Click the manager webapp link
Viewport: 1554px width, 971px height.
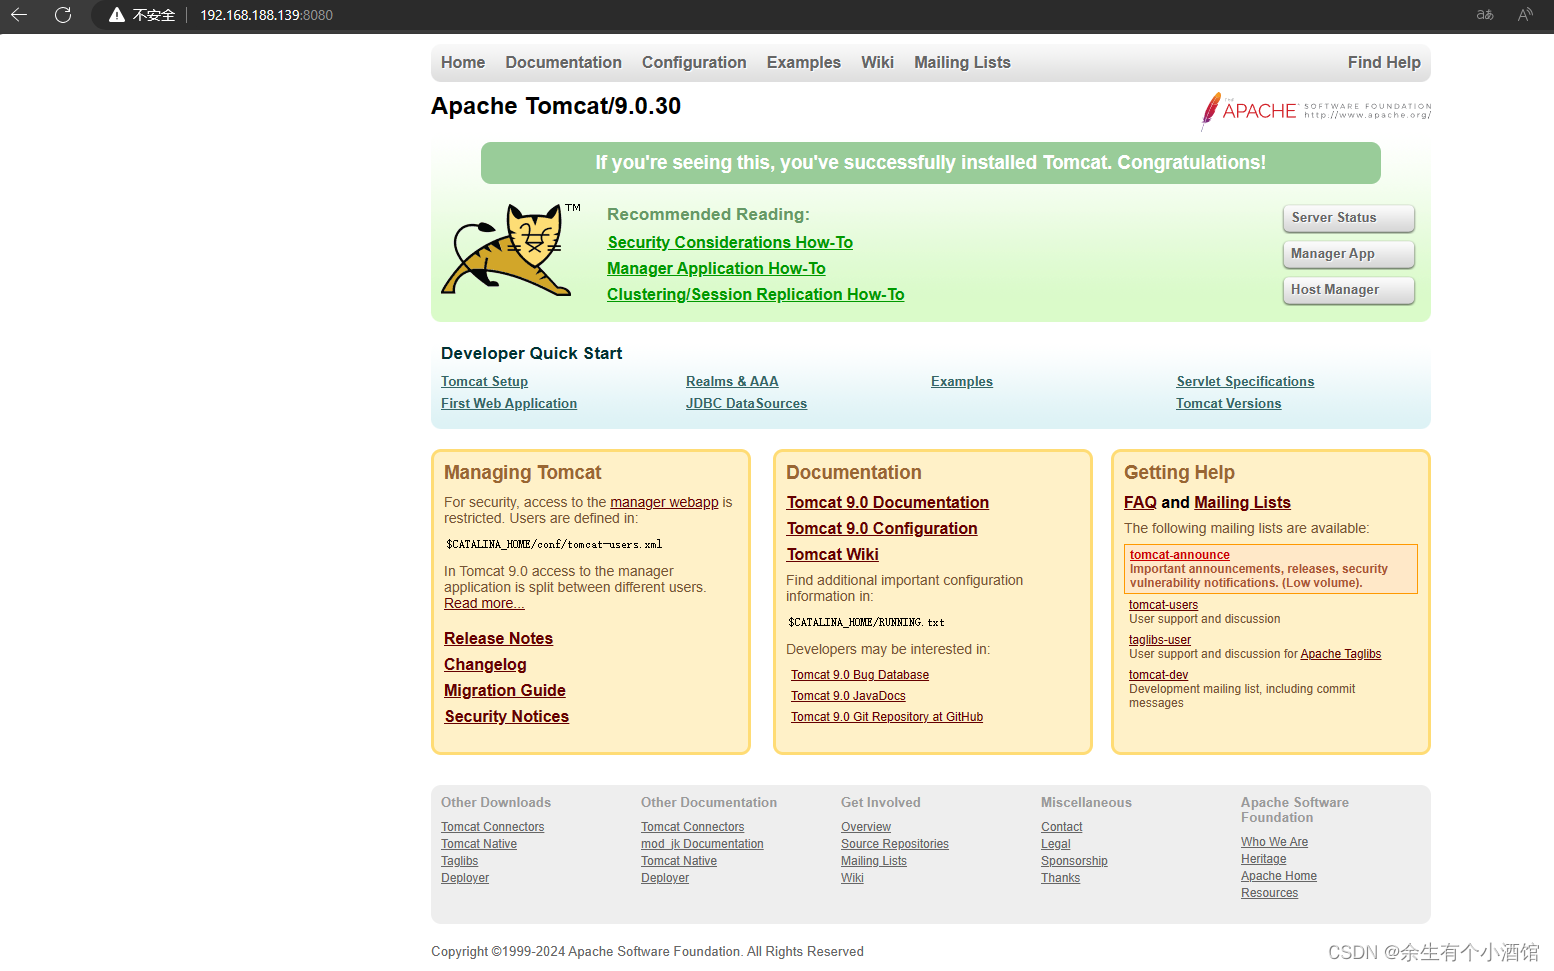click(x=664, y=502)
